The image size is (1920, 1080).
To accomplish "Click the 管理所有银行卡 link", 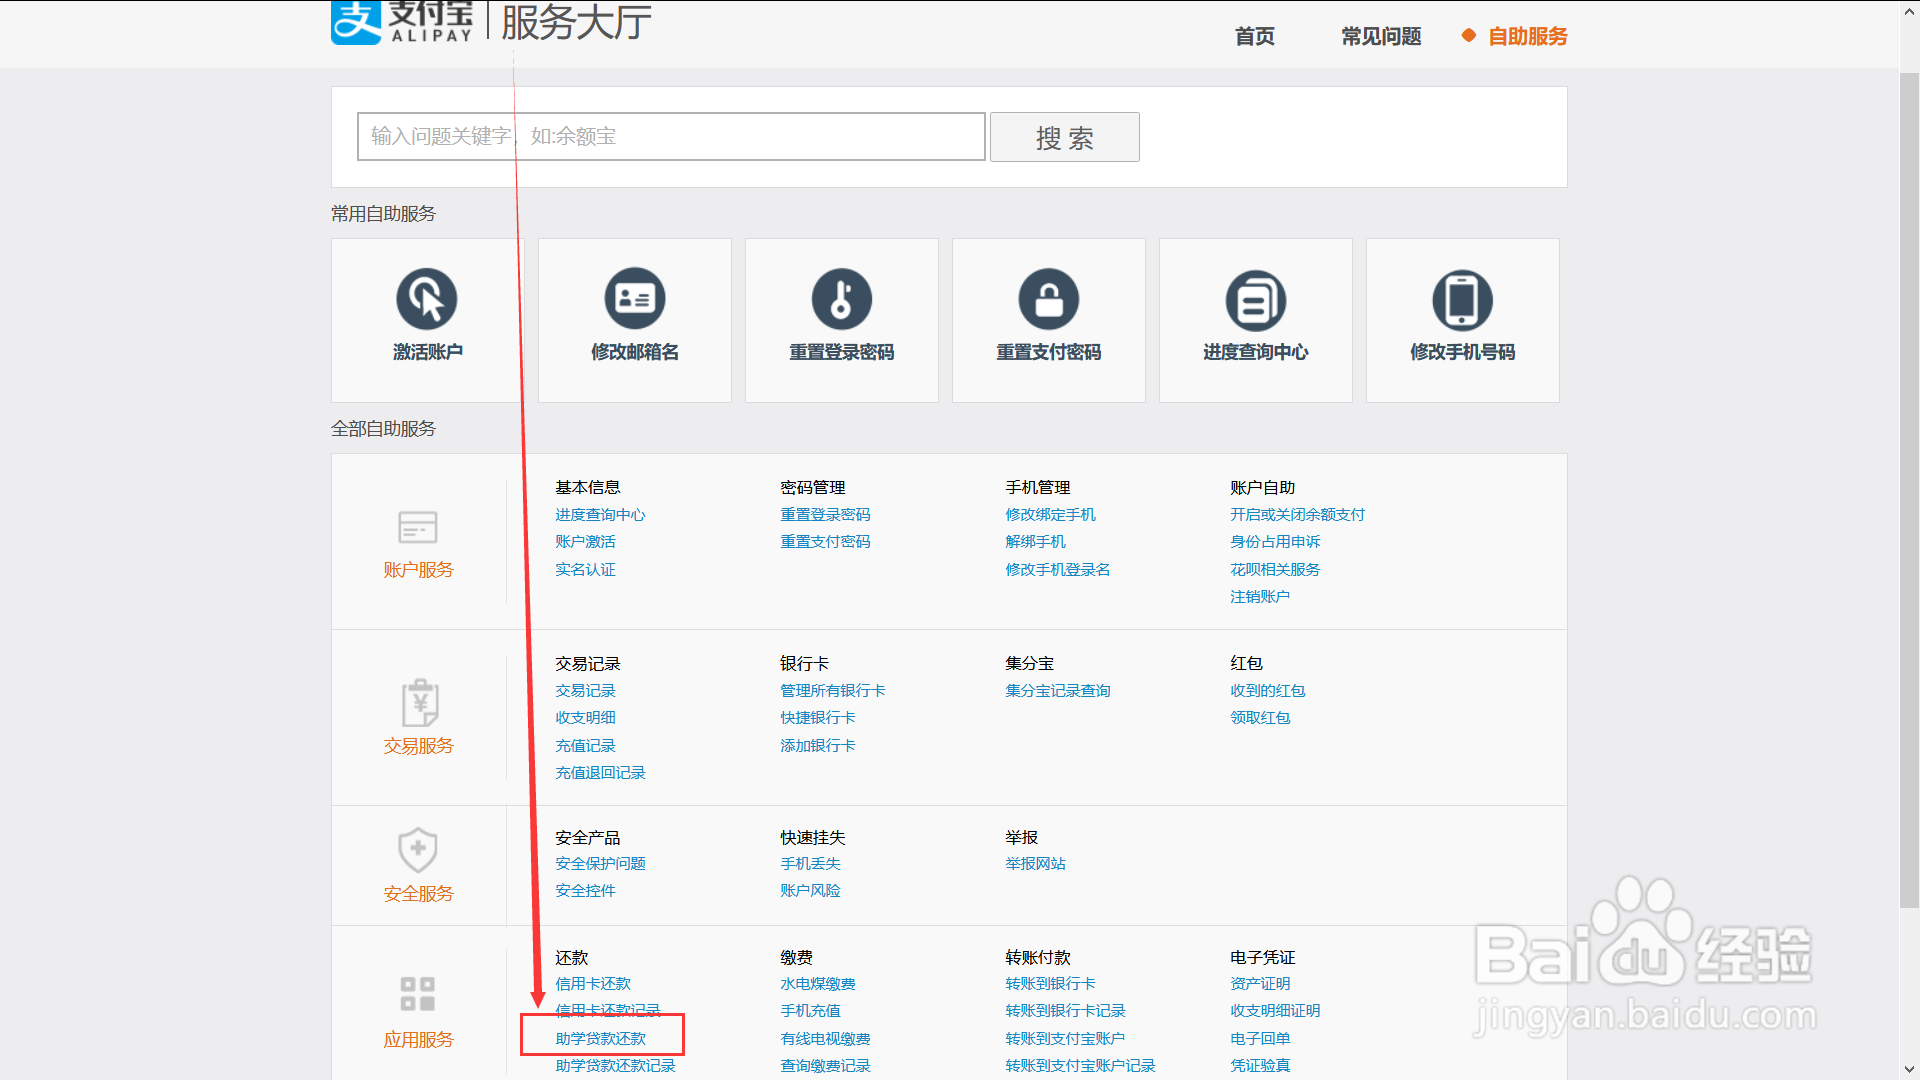I will pos(834,690).
